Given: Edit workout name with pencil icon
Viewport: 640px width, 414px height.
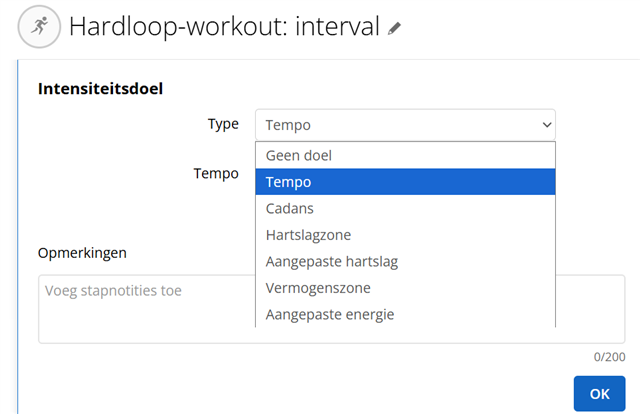Looking at the screenshot, I should 394,28.
